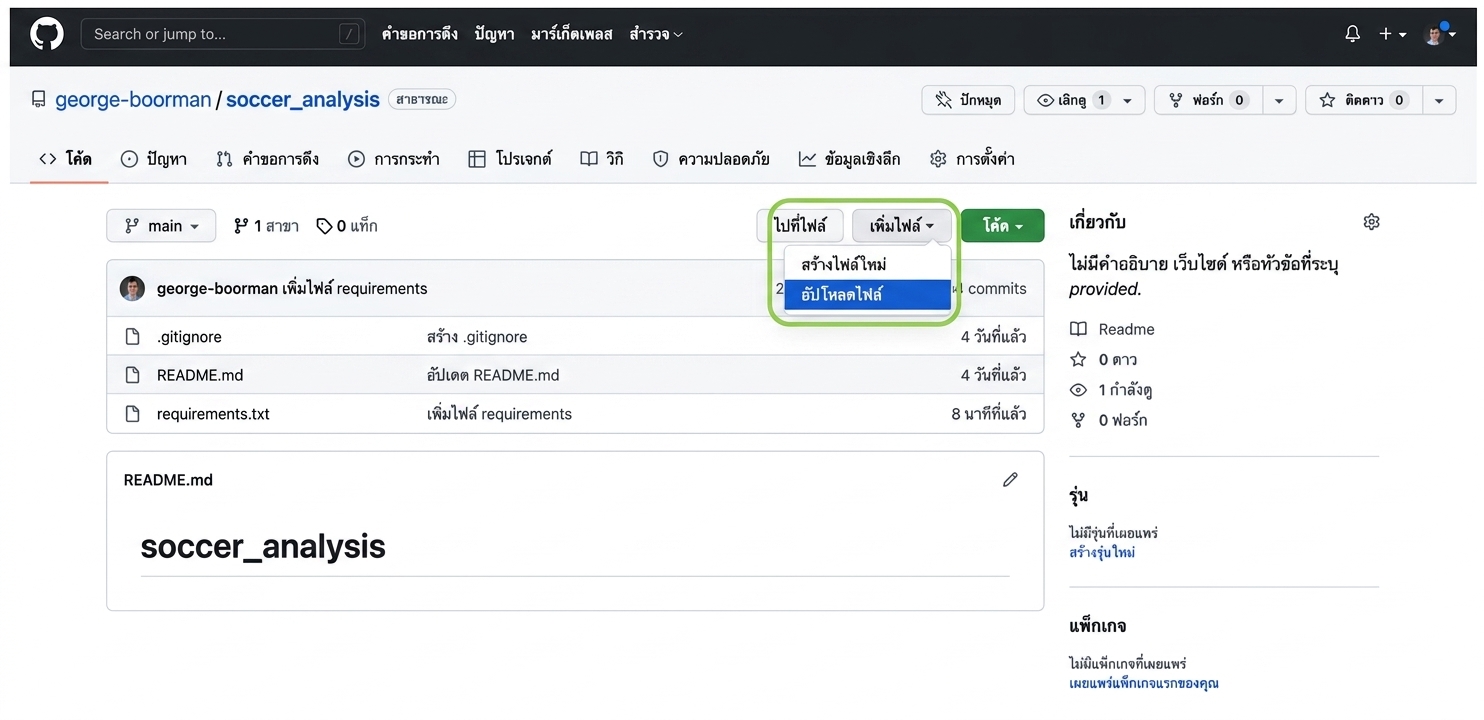The width and height of the screenshot is (1484, 720).
Task: Click the "8 นาทีที่แล้ว" timestamp
Action: 989,414
